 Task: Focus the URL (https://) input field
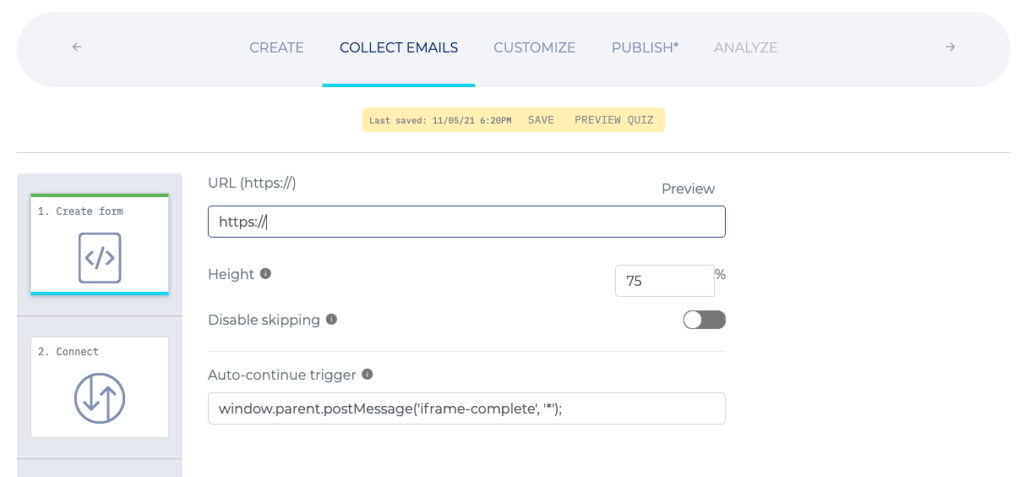[466, 222]
